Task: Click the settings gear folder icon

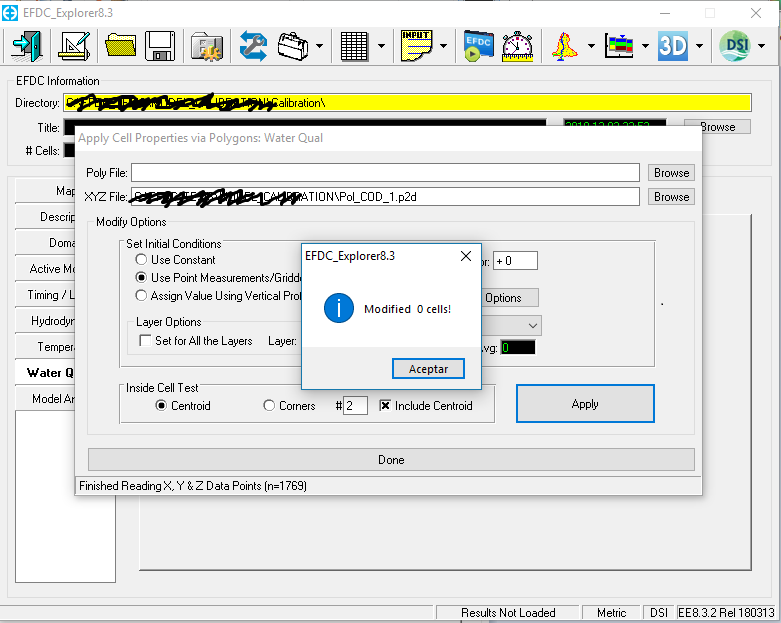Action: [x=207, y=46]
